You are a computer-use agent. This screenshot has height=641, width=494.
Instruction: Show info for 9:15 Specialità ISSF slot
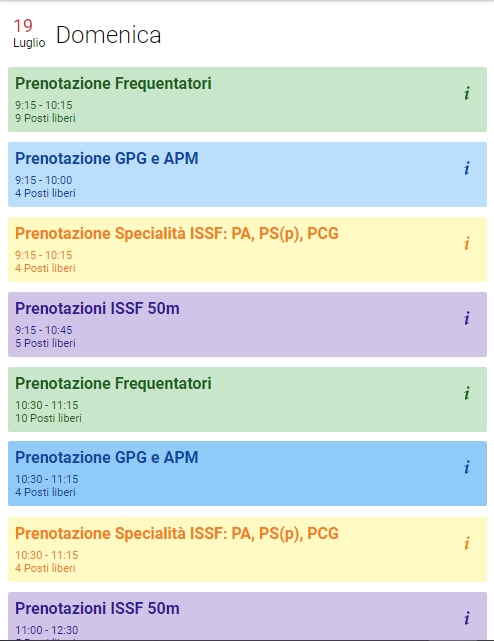[x=467, y=243]
